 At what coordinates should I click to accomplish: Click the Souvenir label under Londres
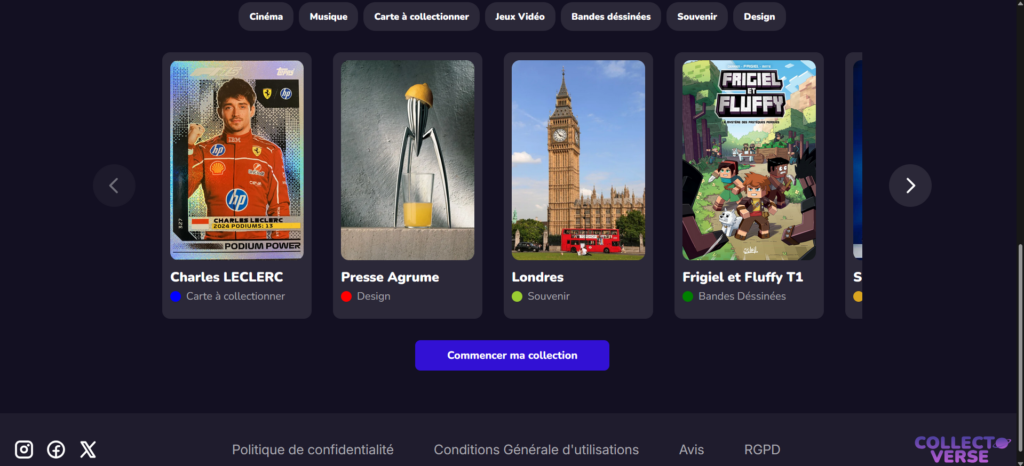(x=549, y=296)
